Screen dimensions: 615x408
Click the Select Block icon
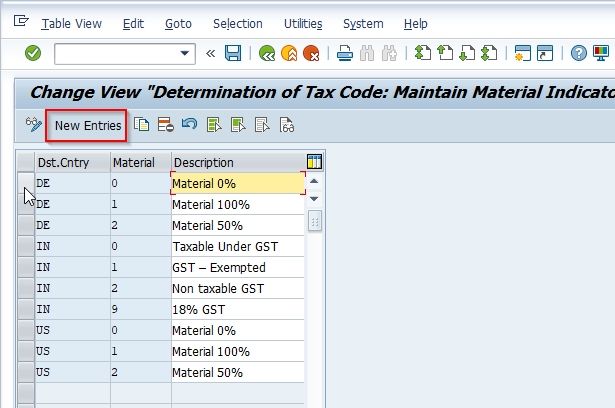tap(238, 125)
